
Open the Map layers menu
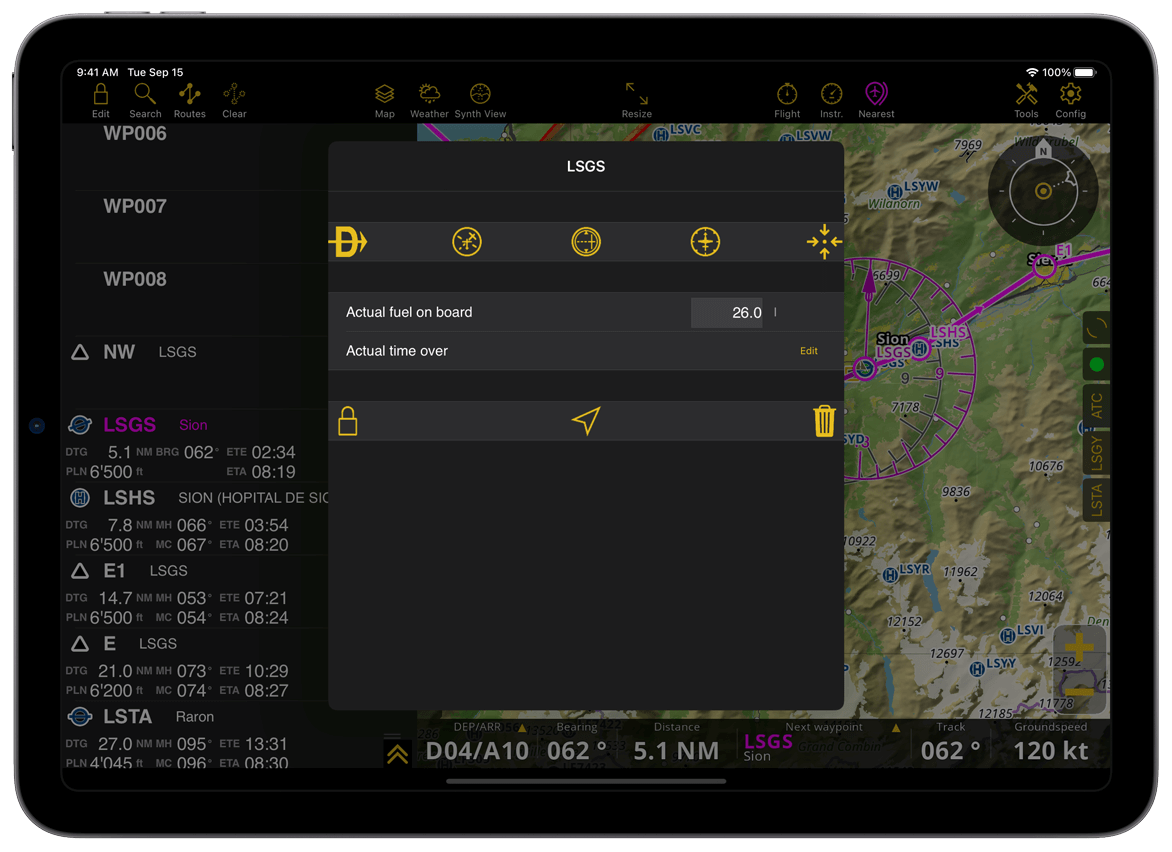tap(384, 100)
